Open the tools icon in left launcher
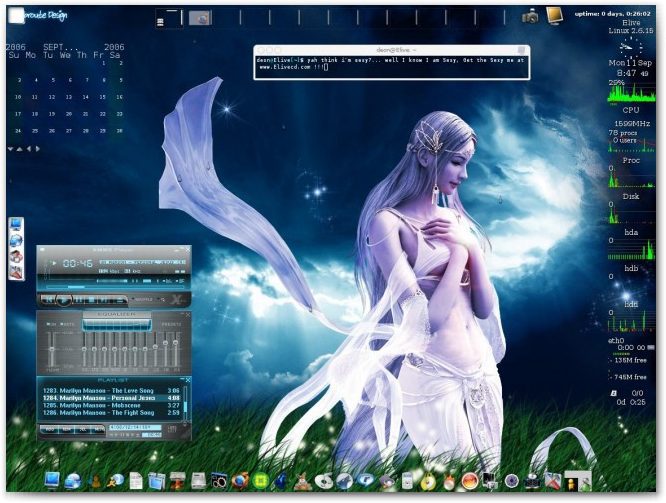Viewport: 666px width, 503px height. point(16,272)
